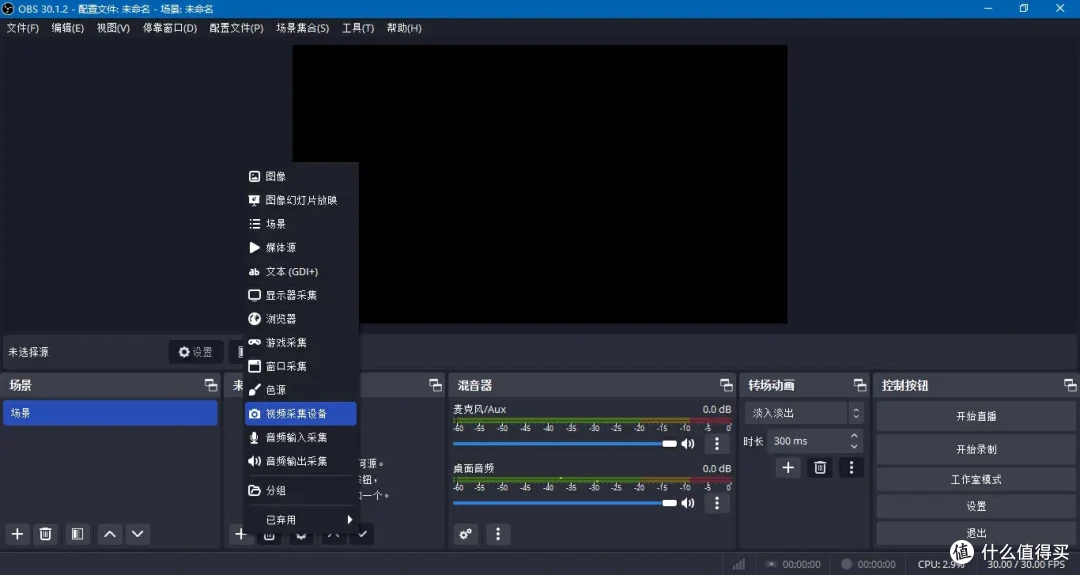This screenshot has height=575, width=1080.
Task: Pop out the 控制按钮 dock panel
Action: tap(1070, 386)
